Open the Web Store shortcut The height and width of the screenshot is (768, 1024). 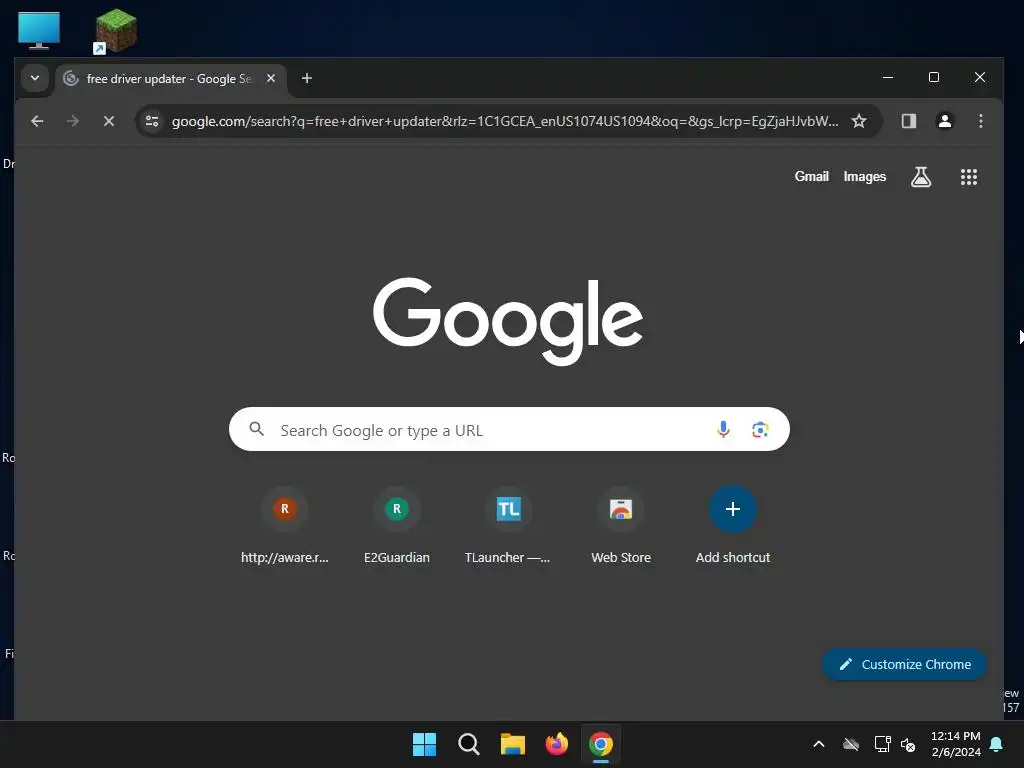point(620,527)
